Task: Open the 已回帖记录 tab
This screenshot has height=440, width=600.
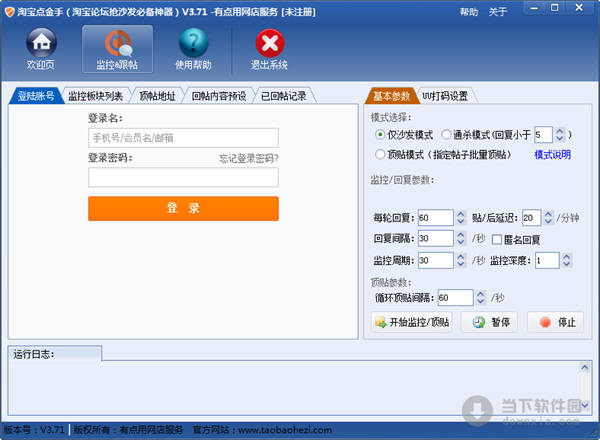Action: [x=284, y=96]
